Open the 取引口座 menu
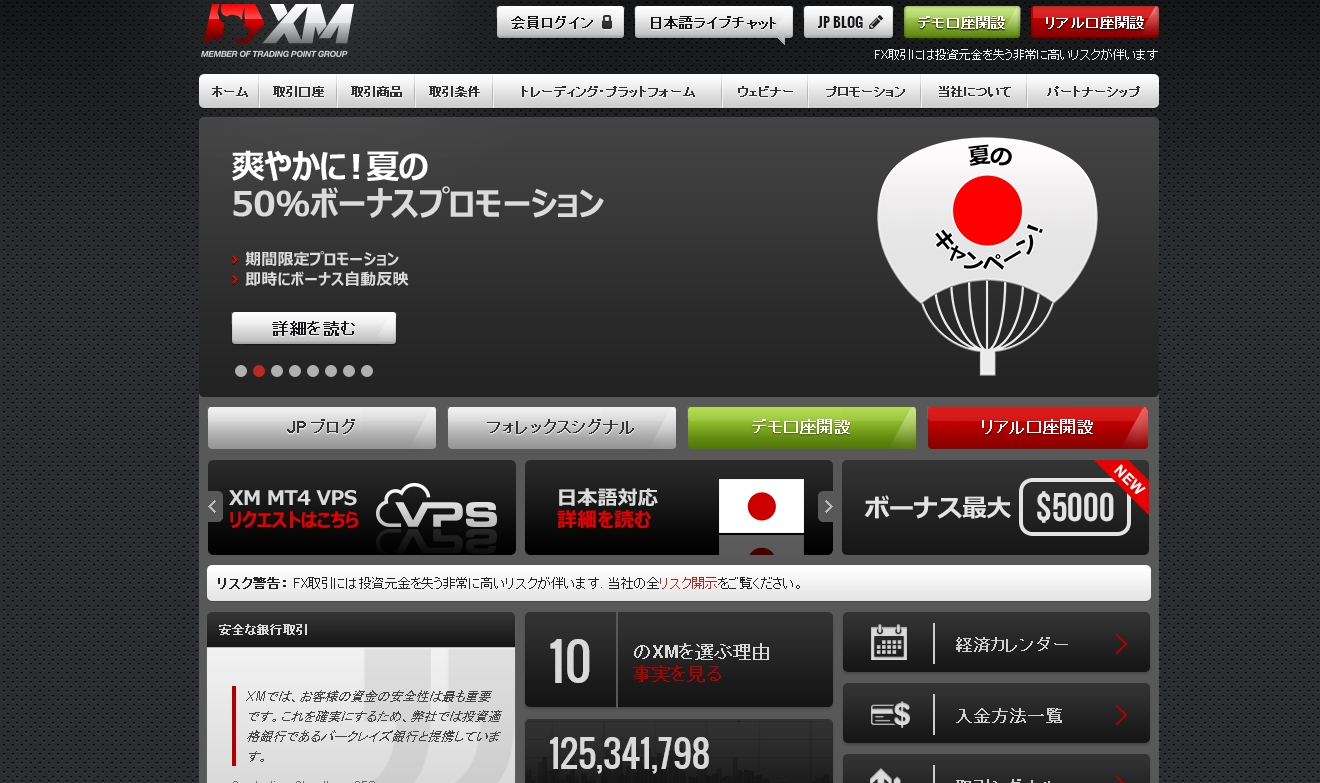Viewport: 1320px width, 783px height. point(299,91)
